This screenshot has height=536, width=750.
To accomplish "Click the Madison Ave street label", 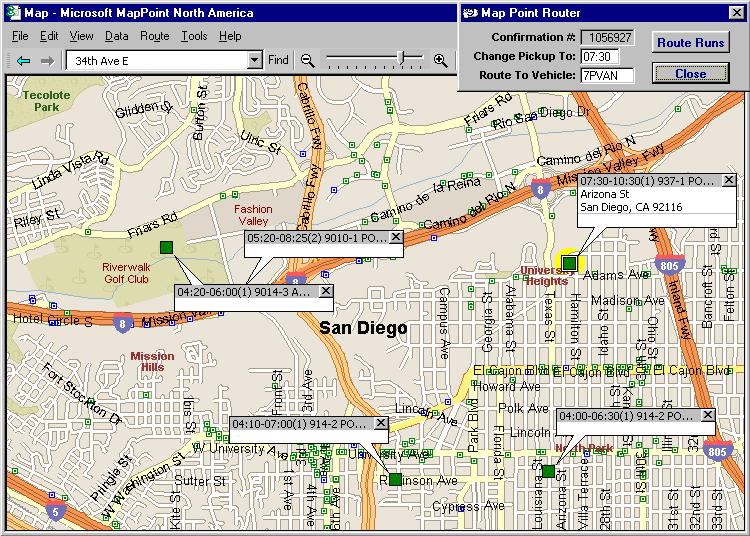I will pos(628,300).
